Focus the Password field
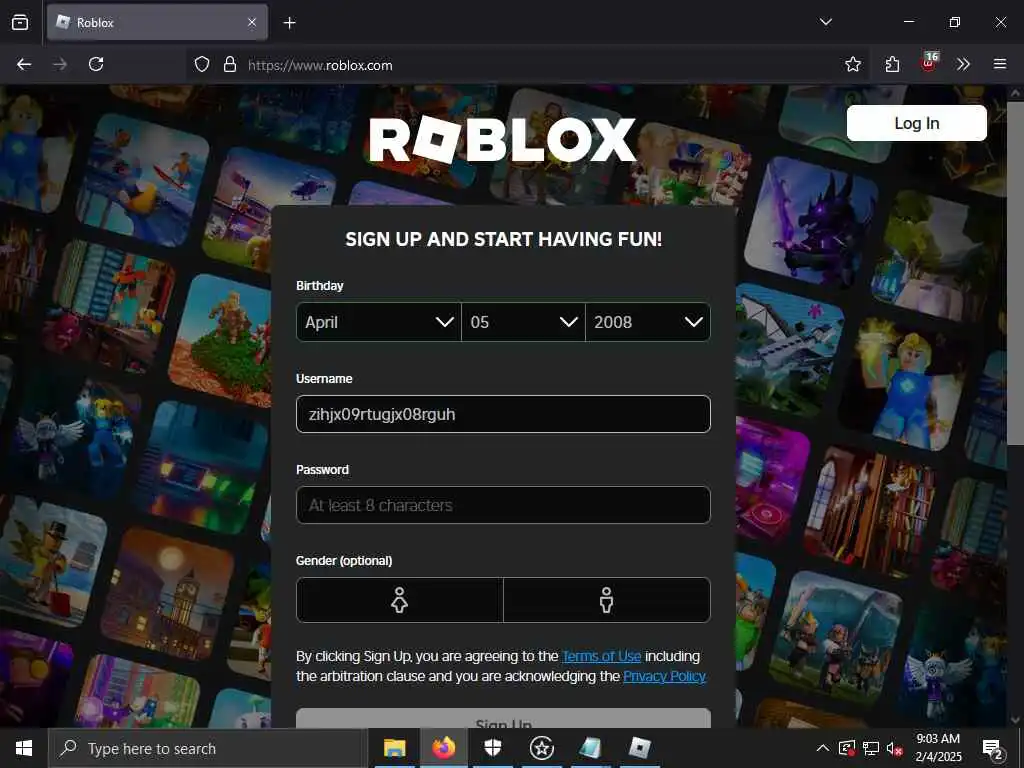1024x768 pixels. pos(503,505)
